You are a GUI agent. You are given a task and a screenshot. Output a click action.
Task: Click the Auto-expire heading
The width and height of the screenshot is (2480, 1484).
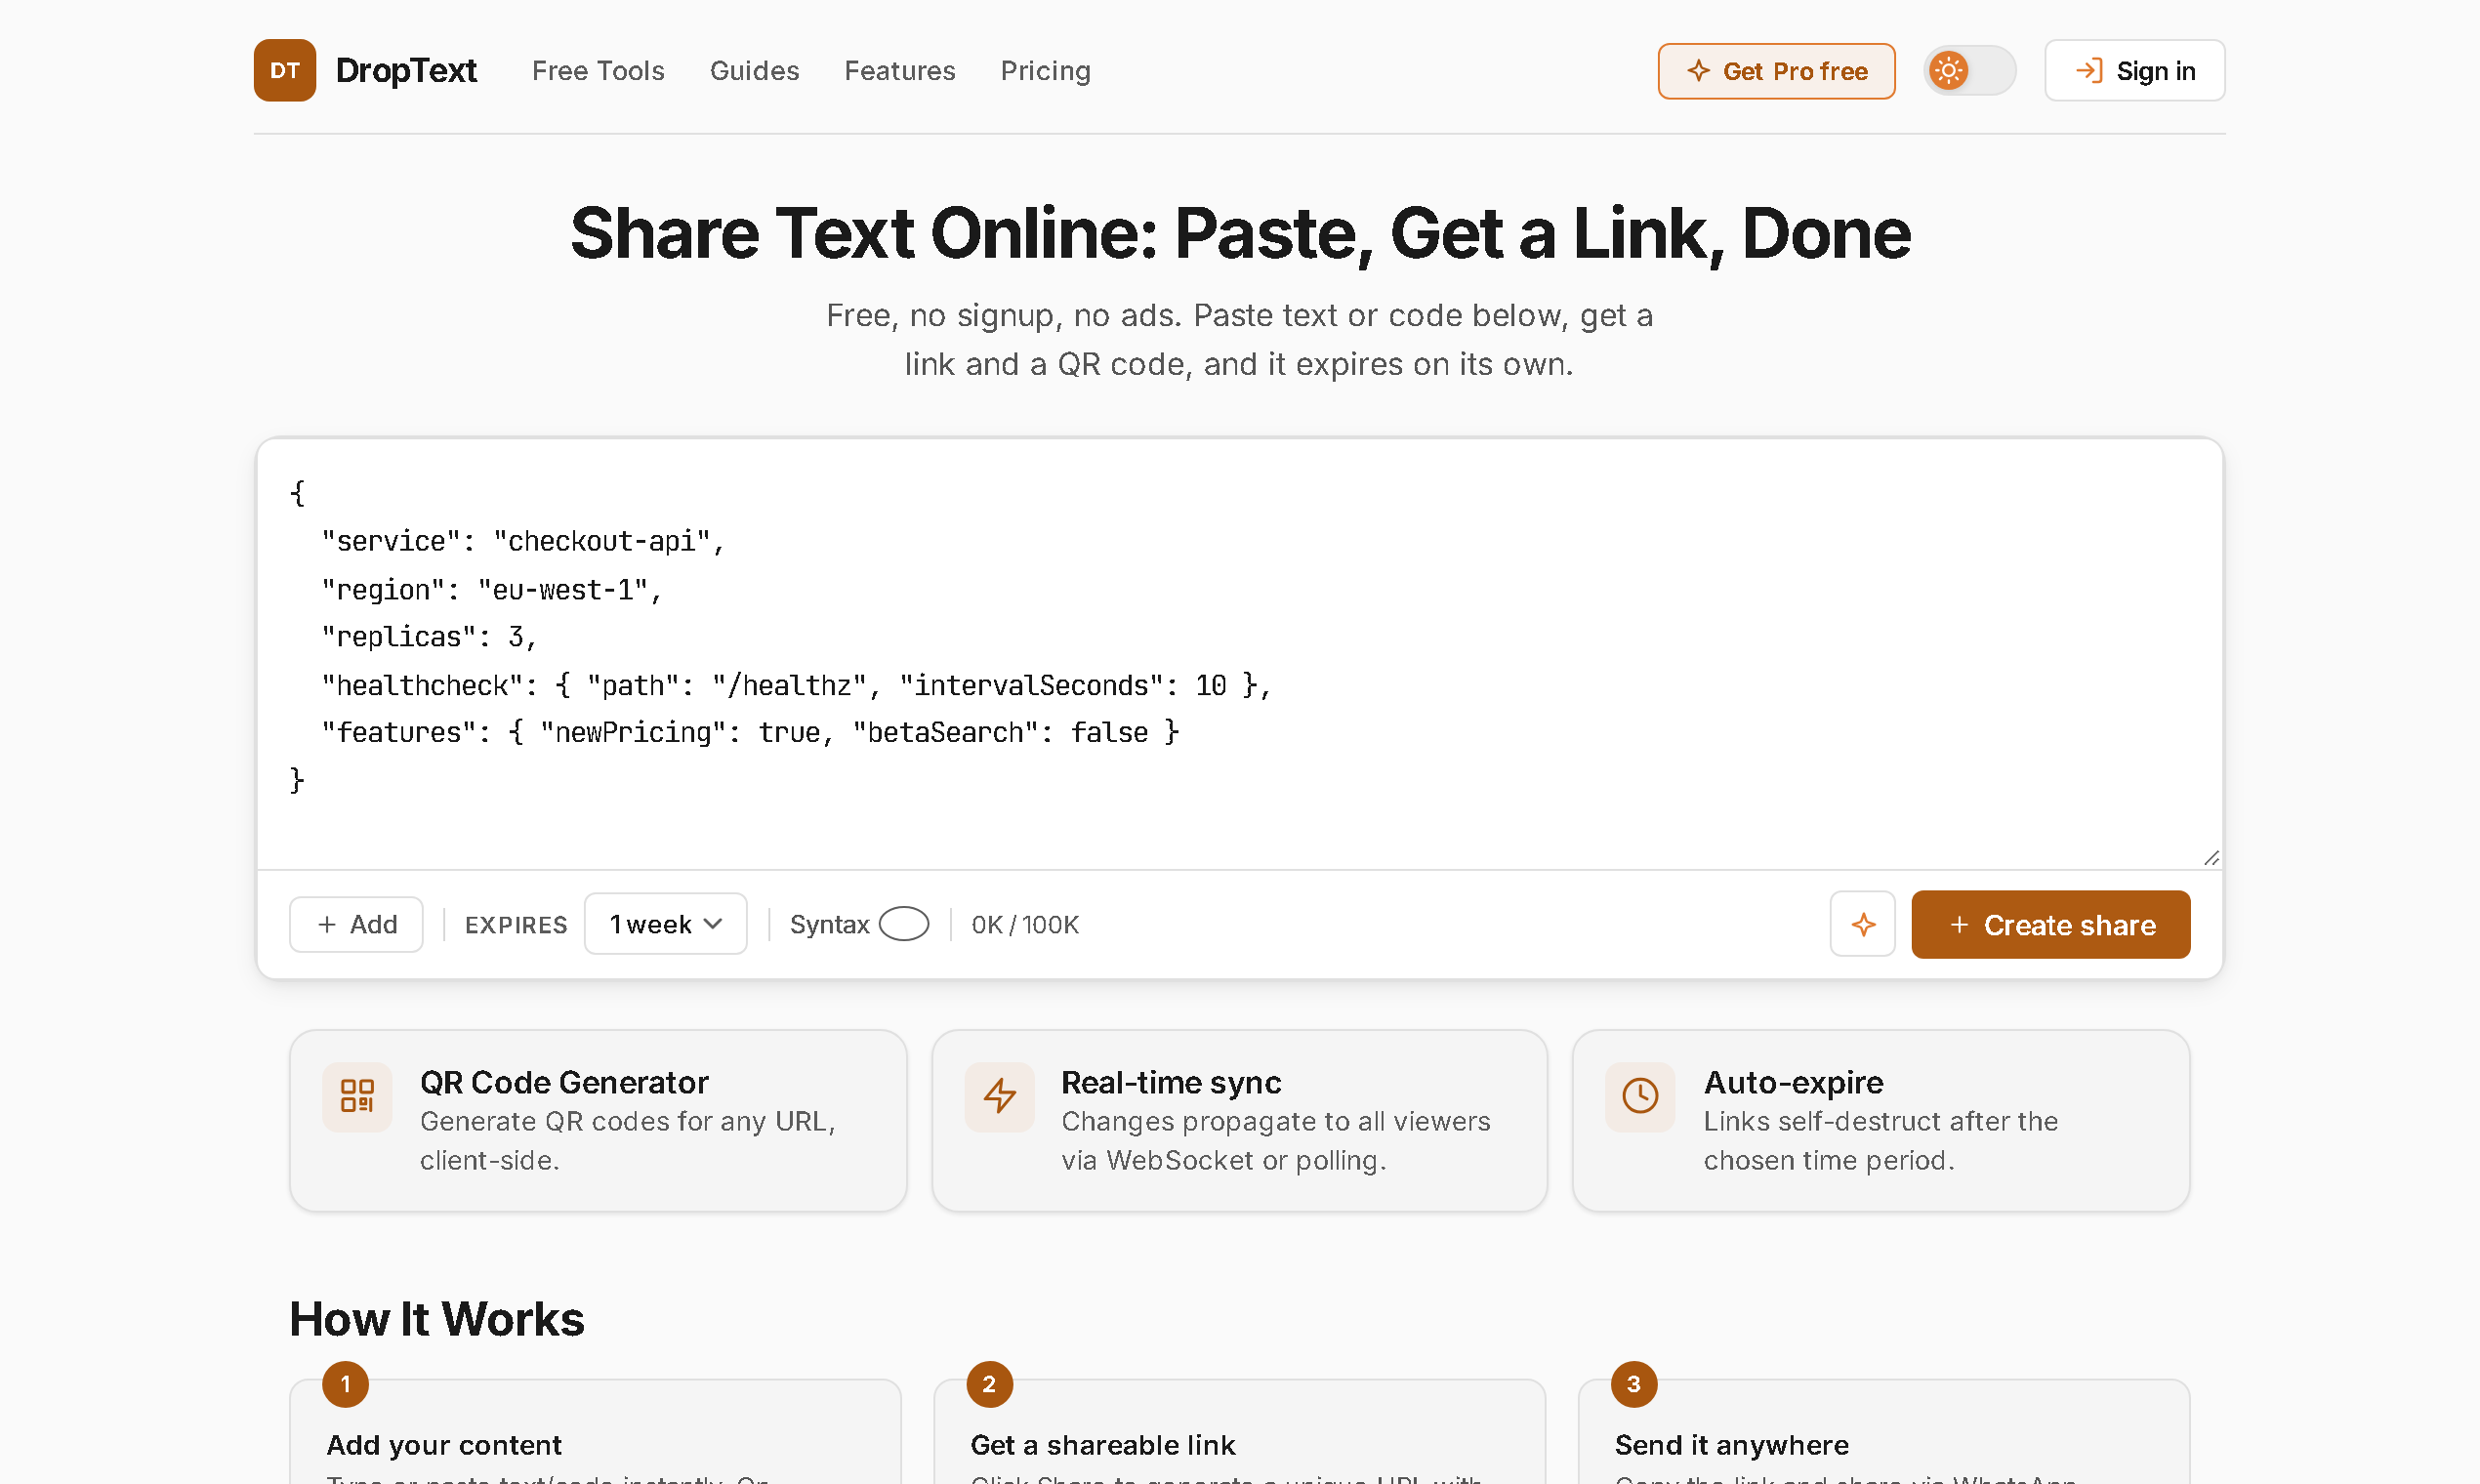point(1794,1082)
